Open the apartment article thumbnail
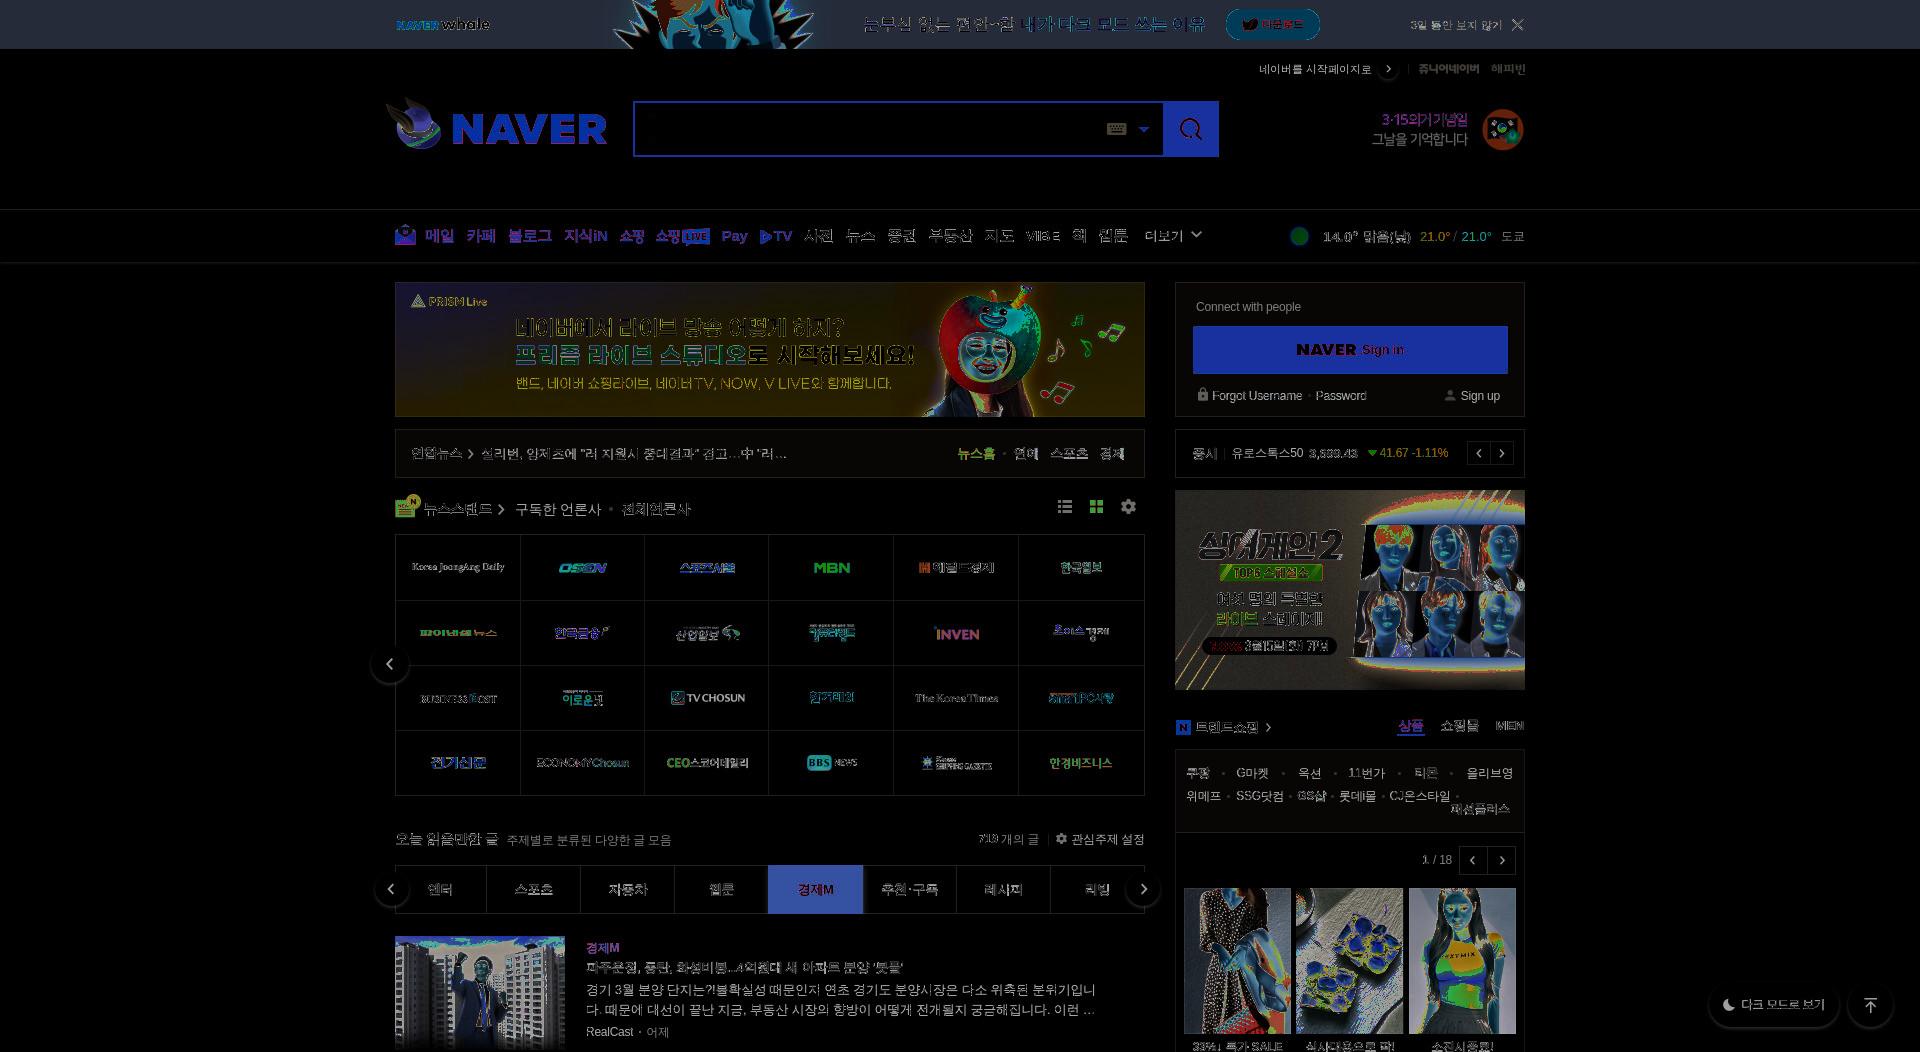The height and width of the screenshot is (1052, 1920). [480, 991]
